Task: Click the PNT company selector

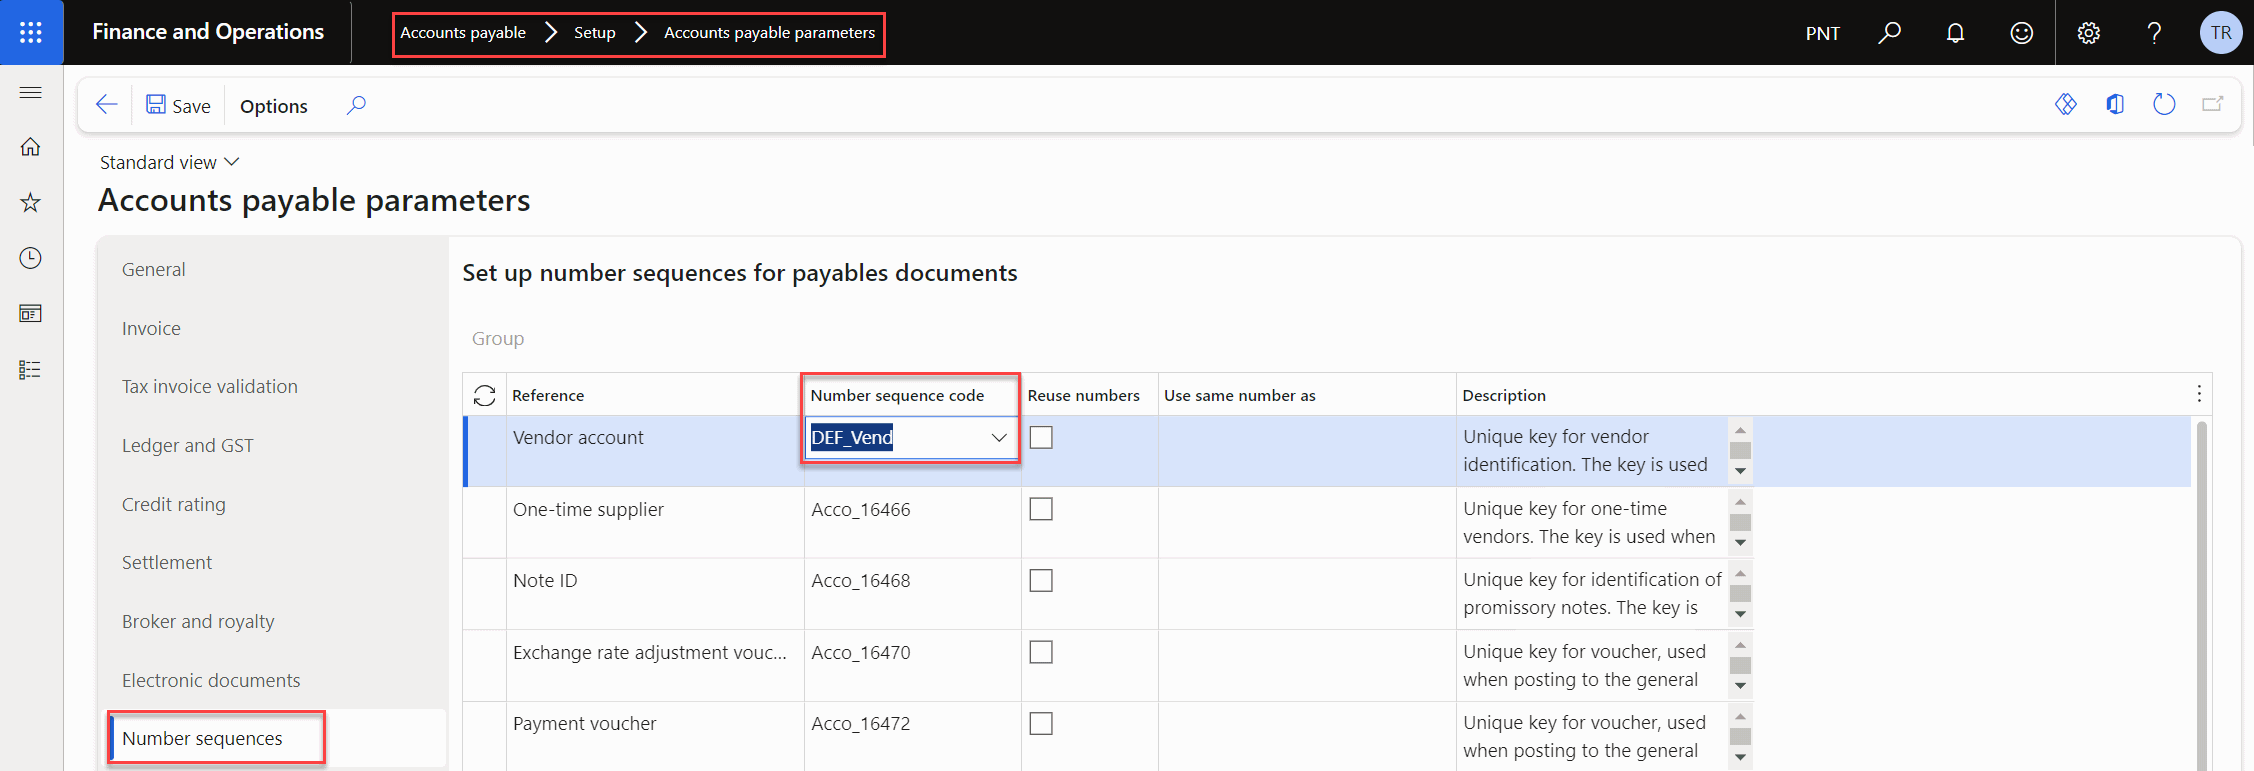Action: click(1822, 33)
